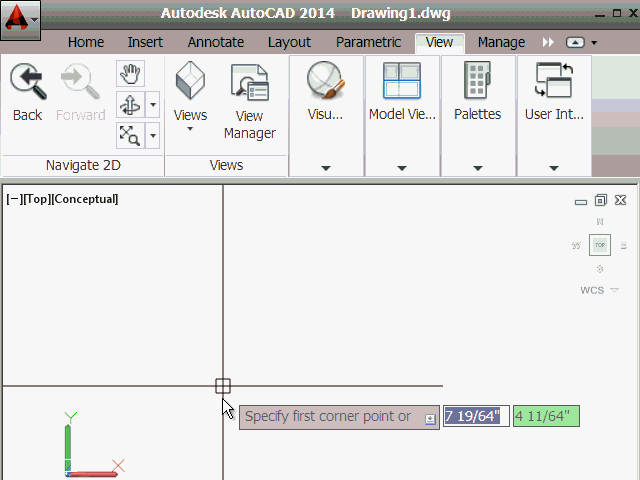Open the Visual Styles panel icon
Screen dimensions: 640x480
click(x=325, y=80)
